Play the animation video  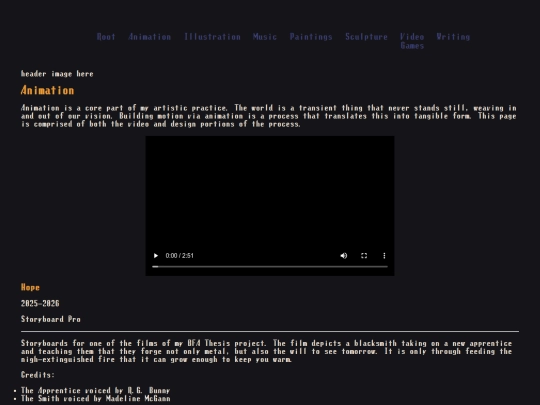tap(156, 256)
